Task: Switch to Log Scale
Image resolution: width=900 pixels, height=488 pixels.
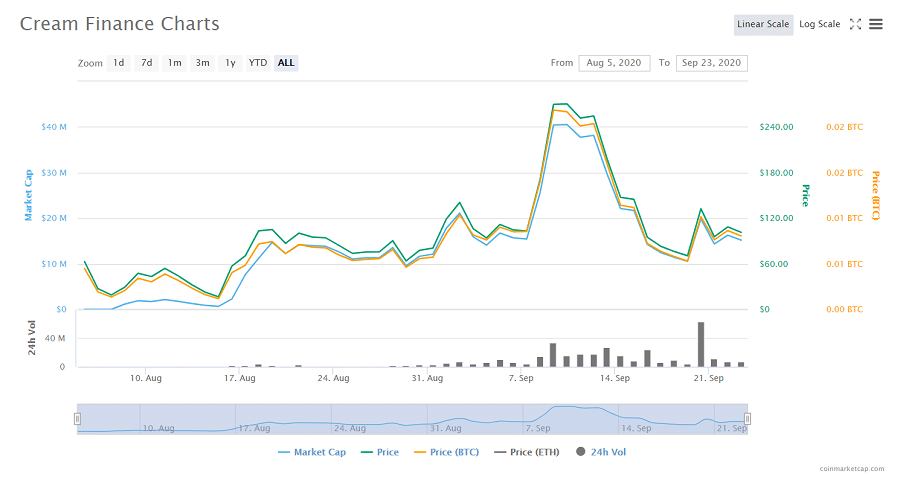Action: (819, 24)
